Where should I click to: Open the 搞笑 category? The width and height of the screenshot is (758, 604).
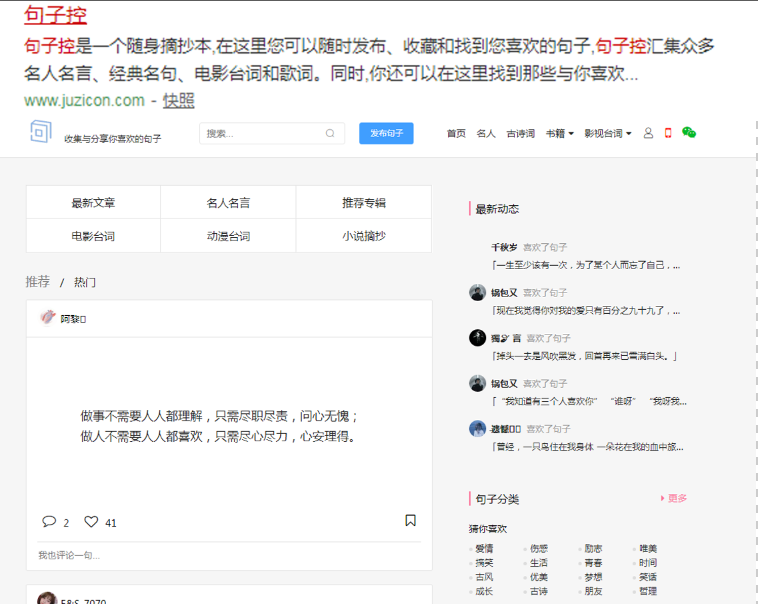(484, 562)
